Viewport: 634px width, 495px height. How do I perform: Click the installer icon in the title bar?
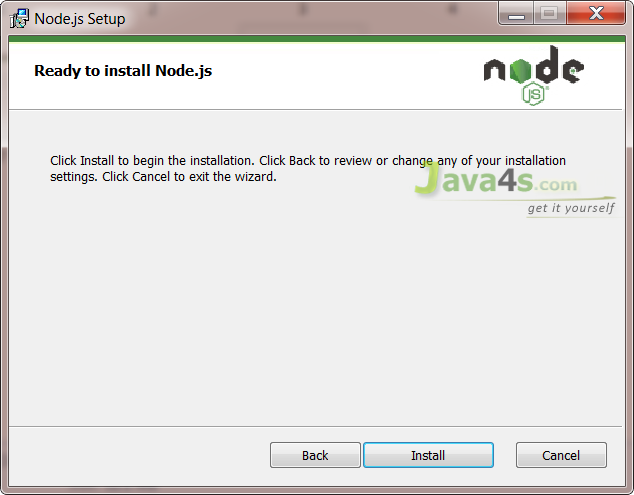tap(19, 19)
